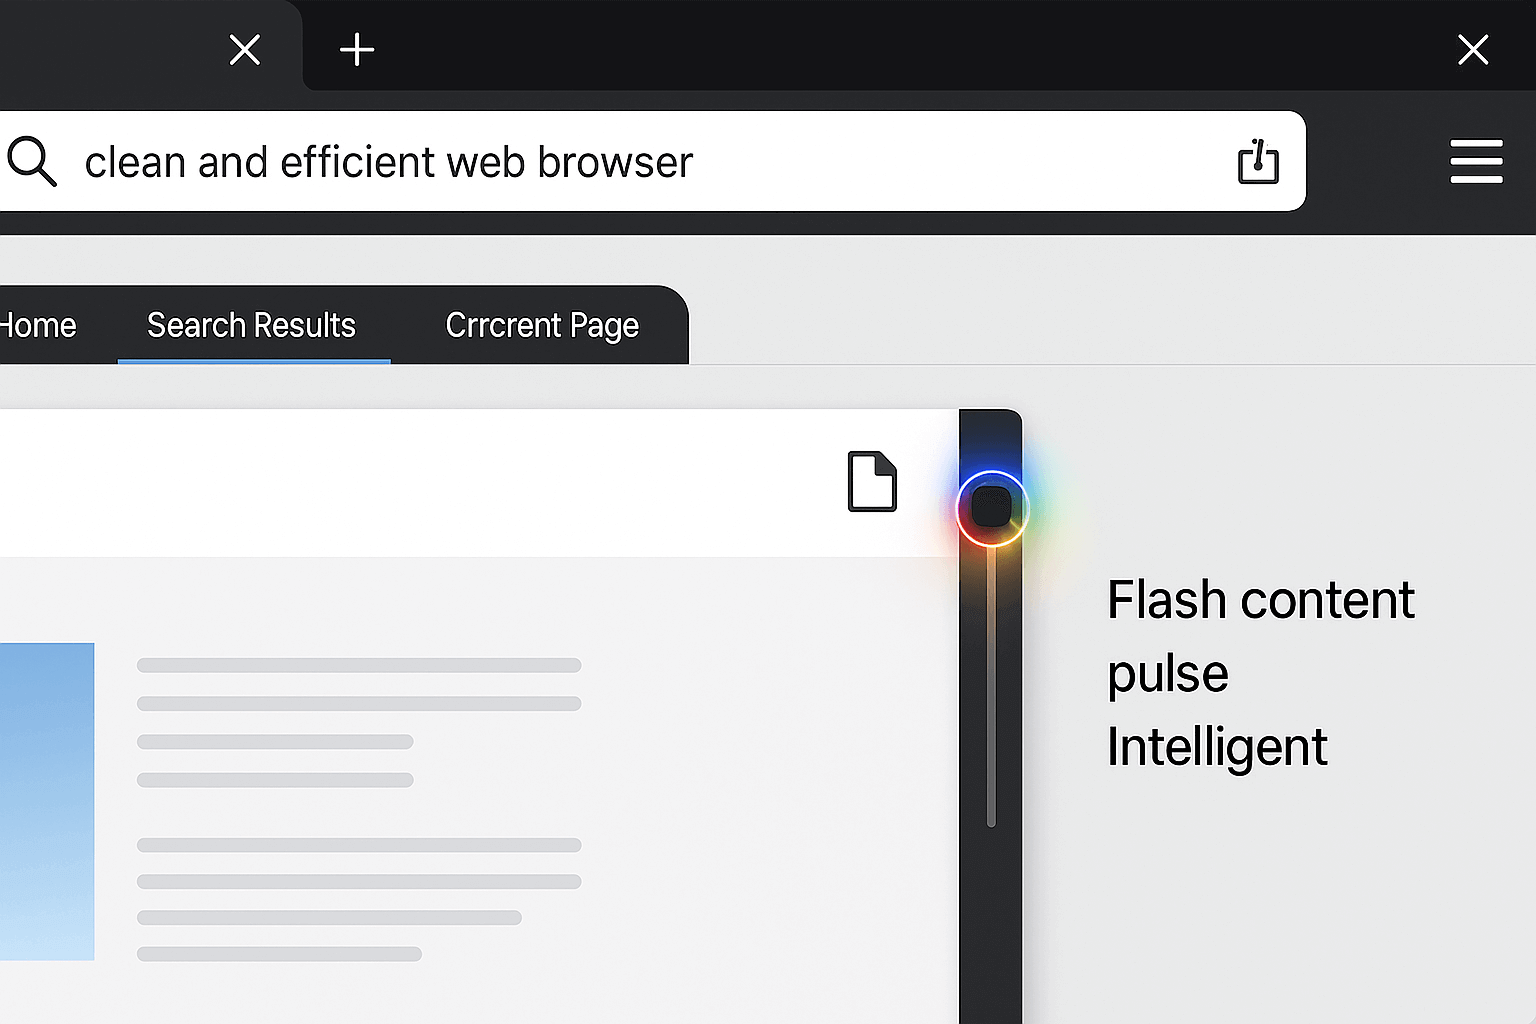Open the Crrcrent Page tab
Image resolution: width=1536 pixels, height=1024 pixels.
point(542,326)
